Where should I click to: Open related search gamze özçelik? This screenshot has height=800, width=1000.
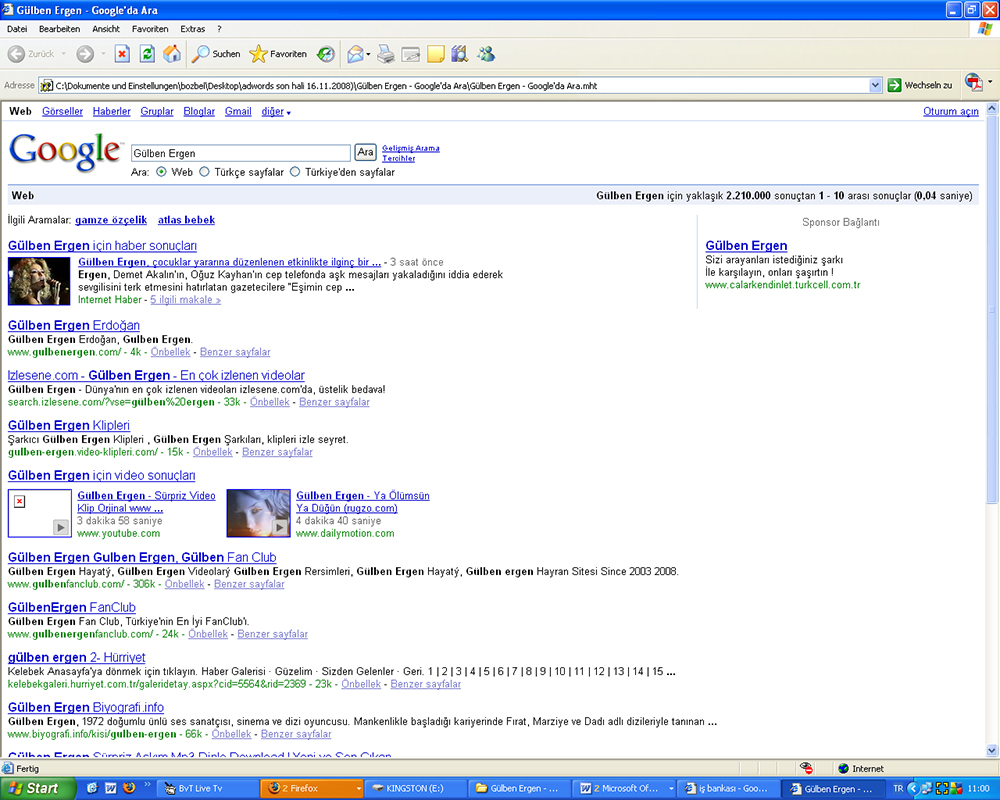click(111, 219)
